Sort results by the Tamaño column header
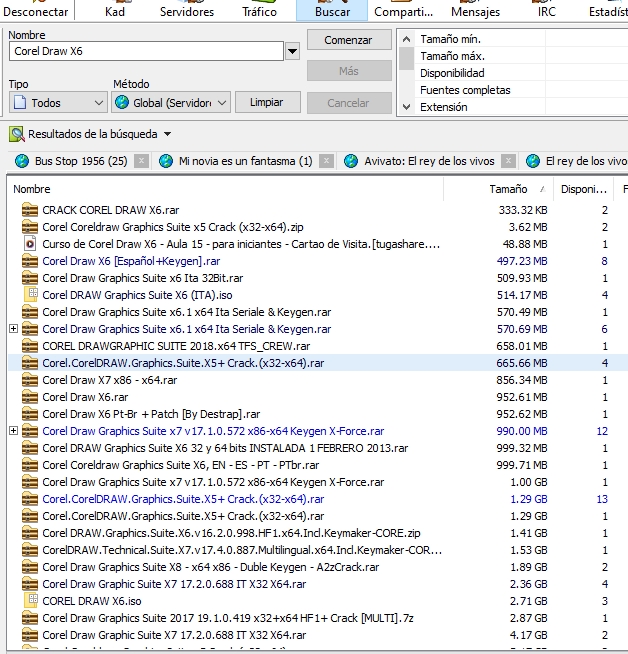The width and height of the screenshot is (628, 654). coord(499,189)
